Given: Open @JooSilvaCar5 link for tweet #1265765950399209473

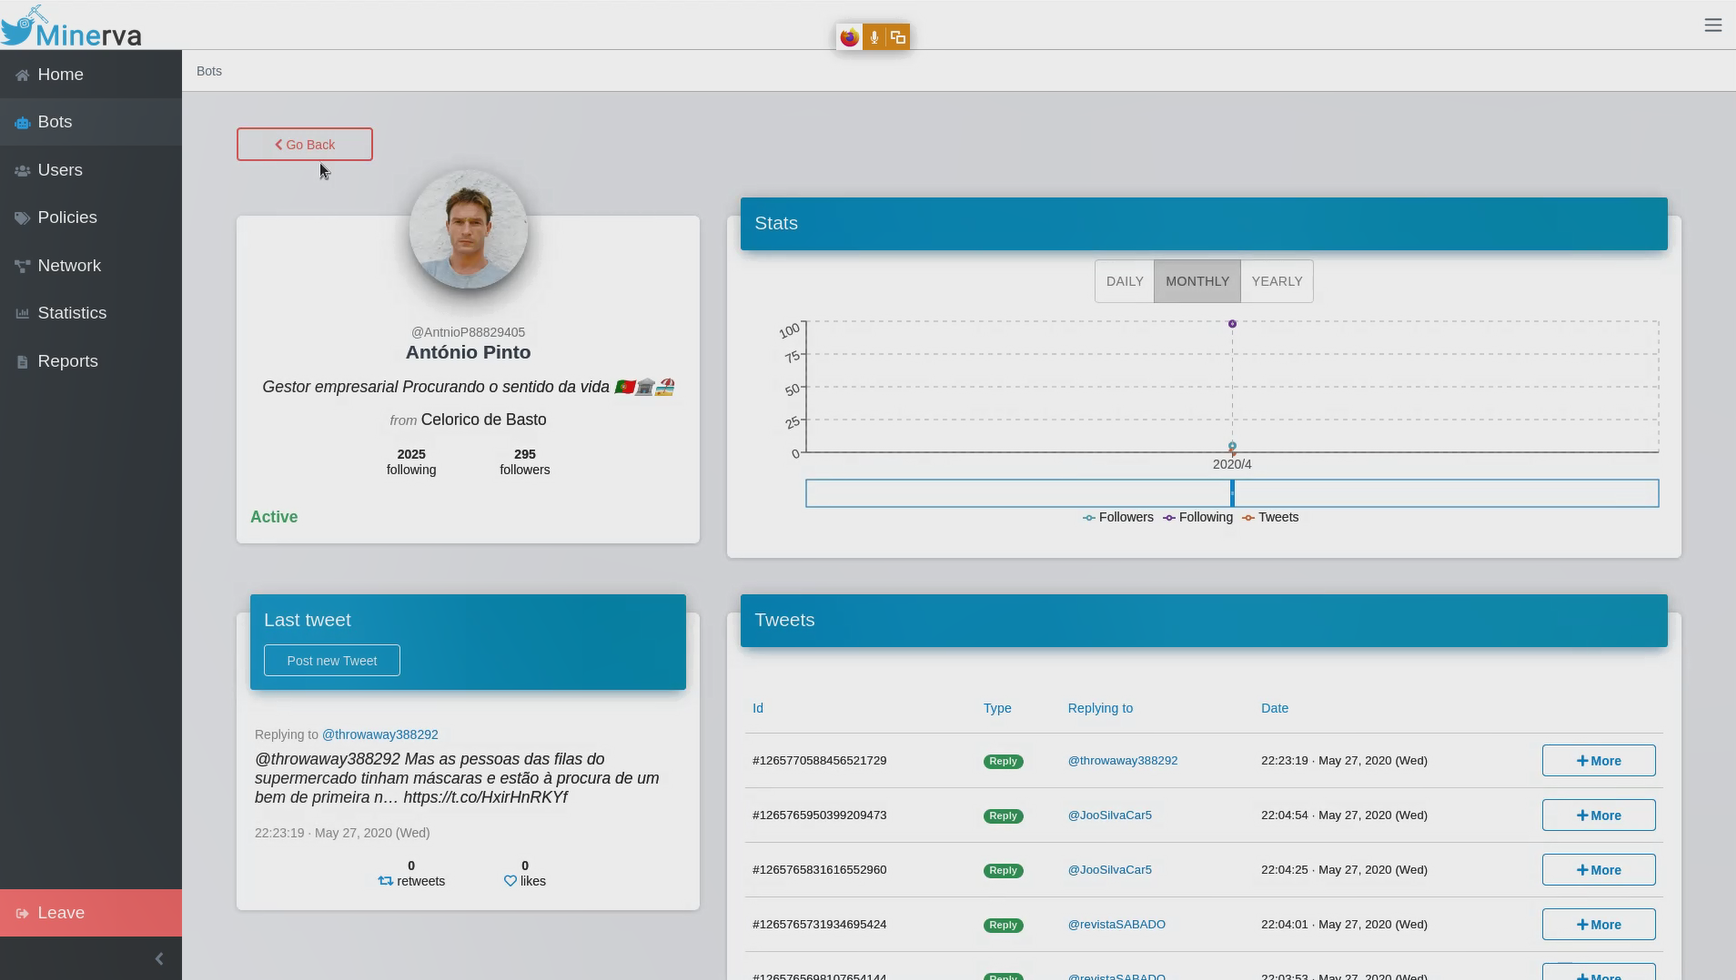Looking at the screenshot, I should point(1109,815).
